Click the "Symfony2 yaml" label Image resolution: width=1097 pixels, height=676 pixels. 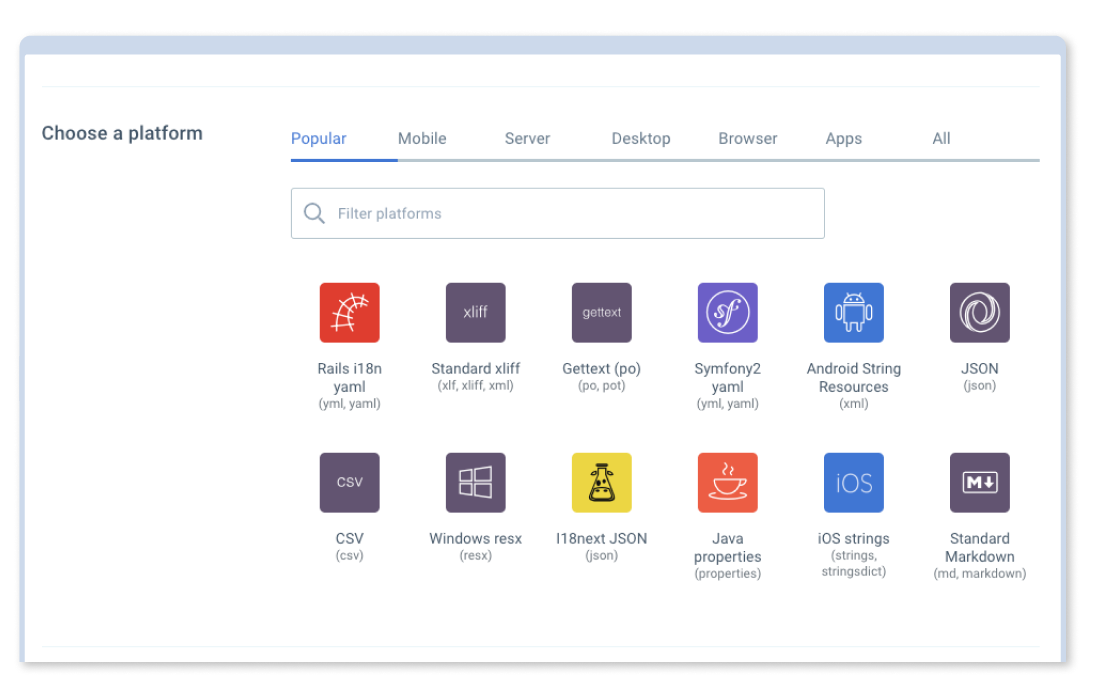coord(728,378)
